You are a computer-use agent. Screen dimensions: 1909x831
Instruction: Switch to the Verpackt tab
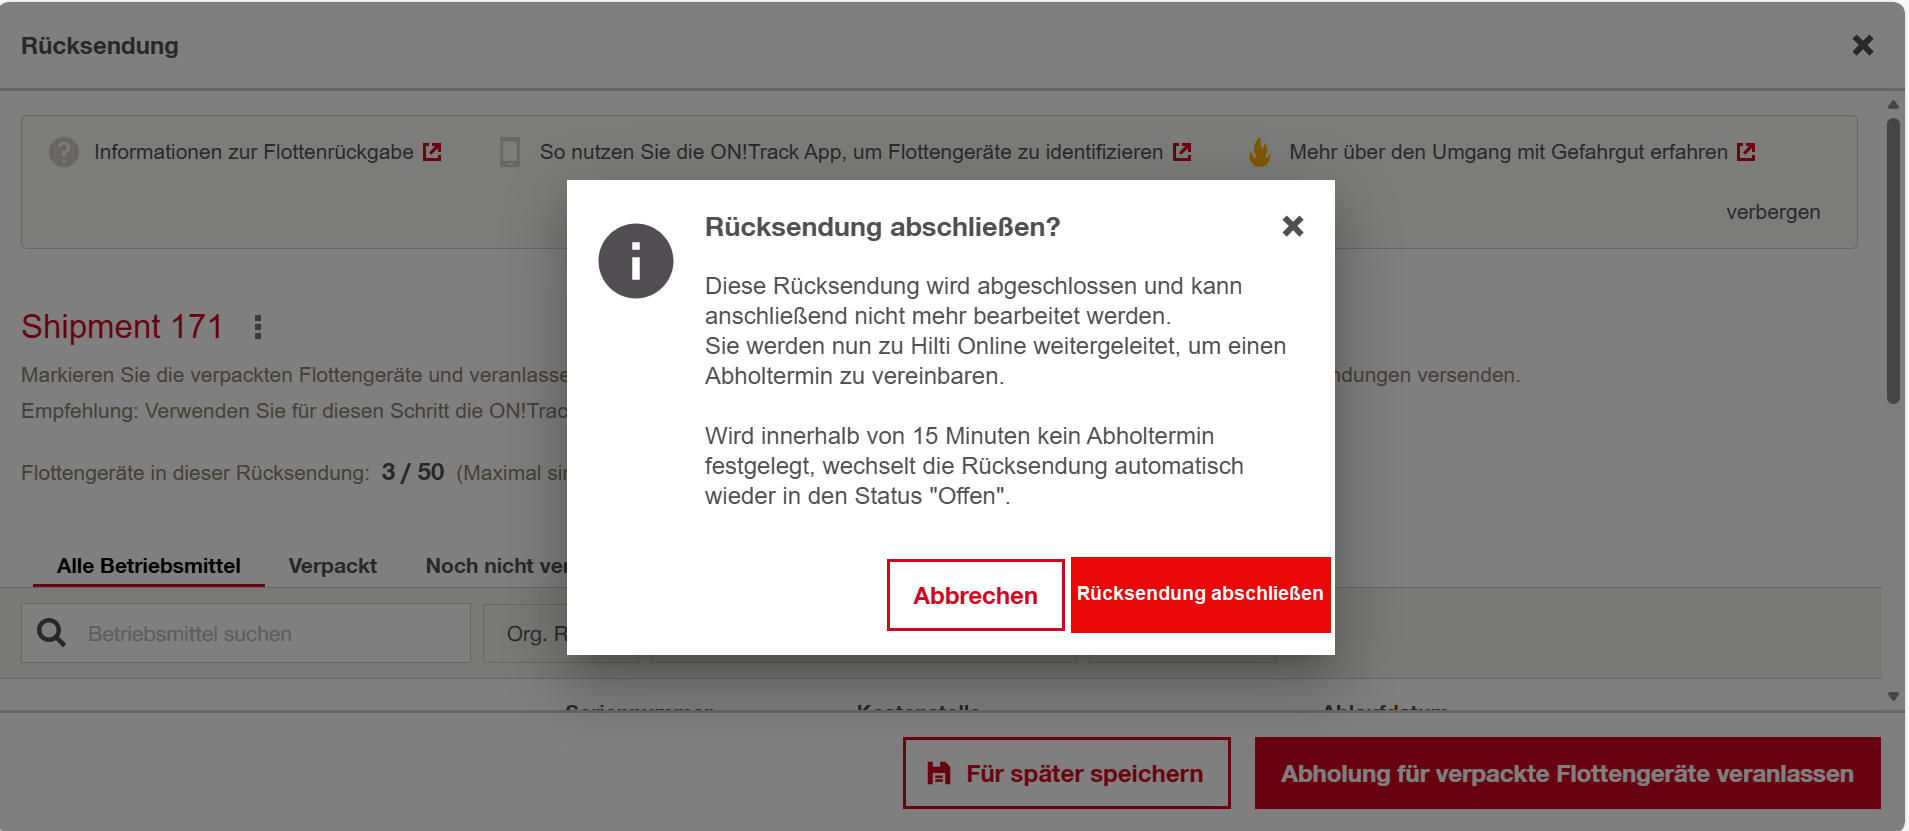click(x=332, y=566)
